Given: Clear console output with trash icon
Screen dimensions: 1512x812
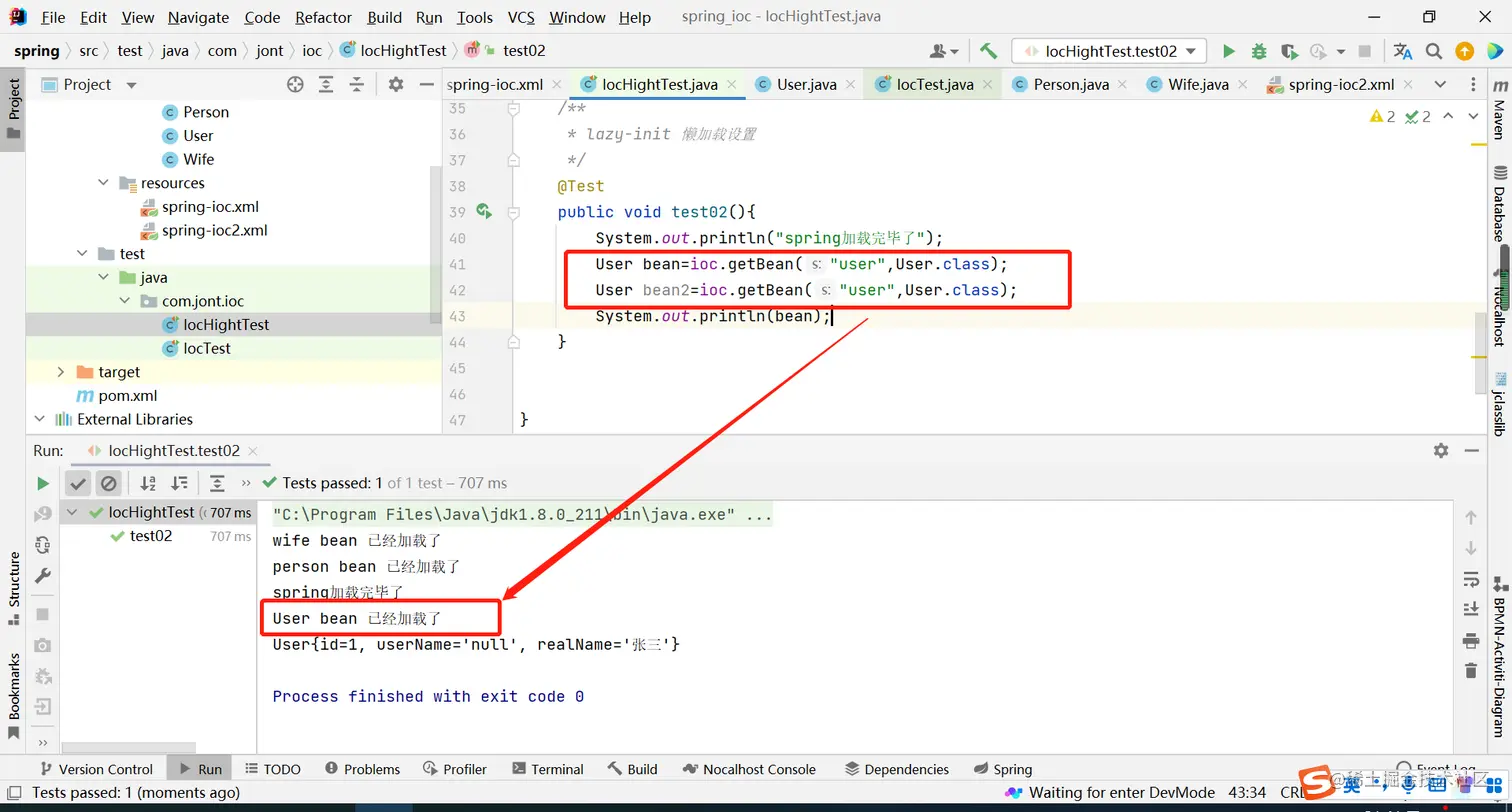Looking at the screenshot, I should 1470,670.
